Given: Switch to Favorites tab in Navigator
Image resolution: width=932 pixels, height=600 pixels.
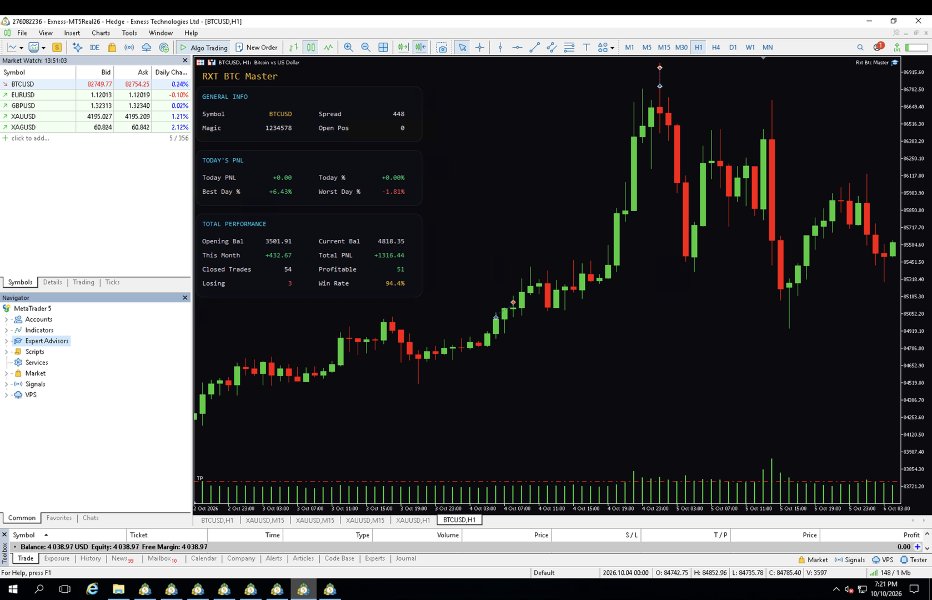Looking at the screenshot, I should 59,518.
